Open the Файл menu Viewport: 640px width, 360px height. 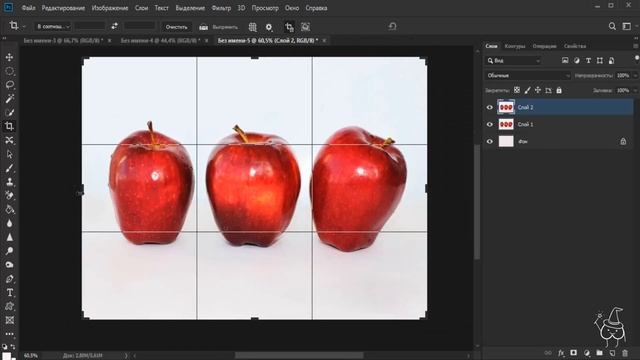coord(28,8)
